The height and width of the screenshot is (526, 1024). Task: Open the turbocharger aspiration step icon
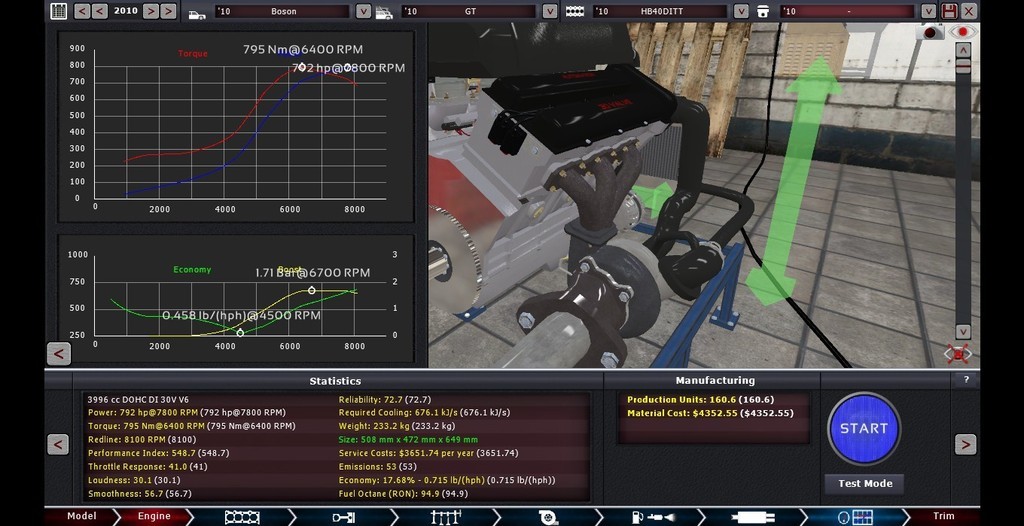(x=547, y=517)
